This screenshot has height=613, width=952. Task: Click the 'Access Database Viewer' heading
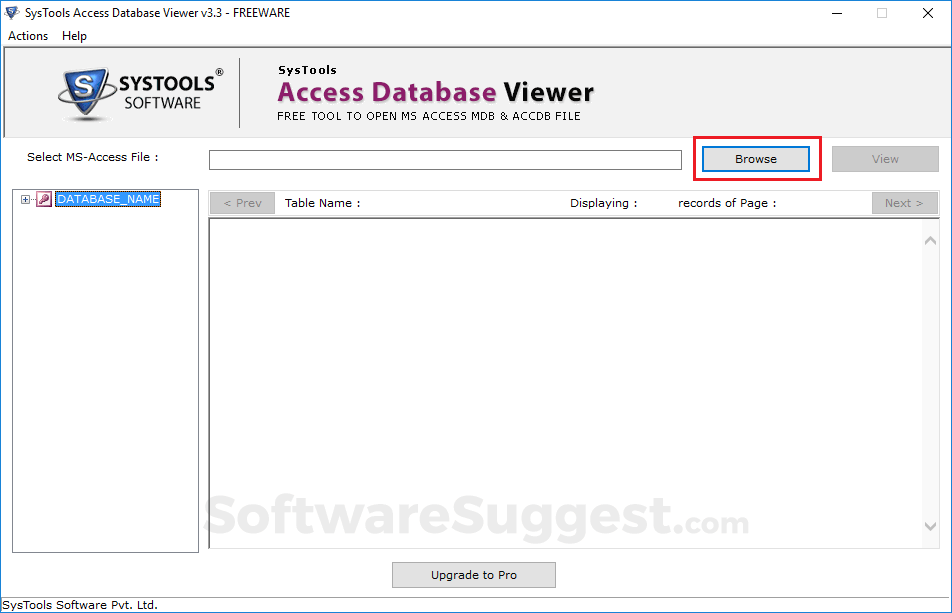pyautogui.click(x=435, y=92)
